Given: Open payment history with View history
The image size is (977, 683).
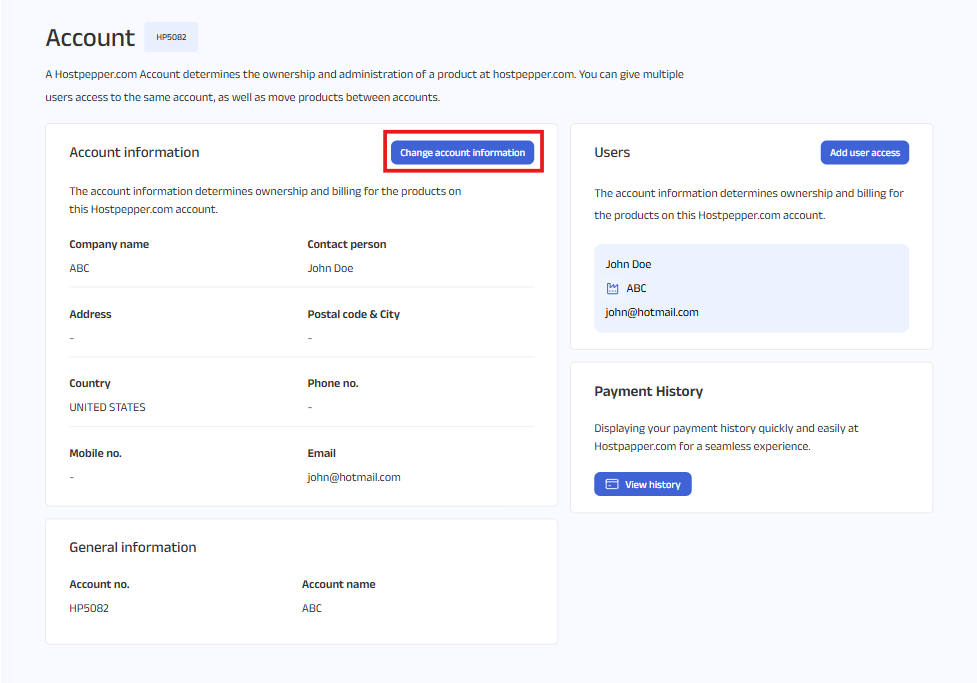Looking at the screenshot, I should pyautogui.click(x=642, y=484).
